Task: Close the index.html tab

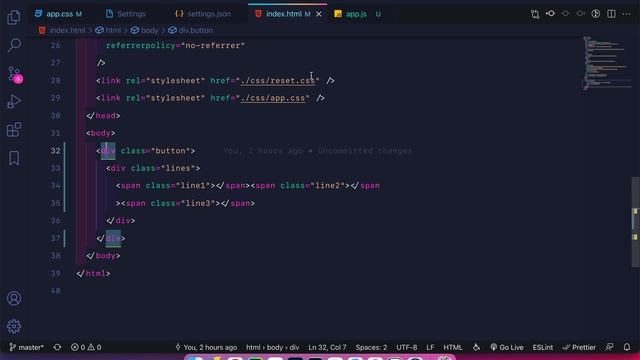Action: coord(319,14)
